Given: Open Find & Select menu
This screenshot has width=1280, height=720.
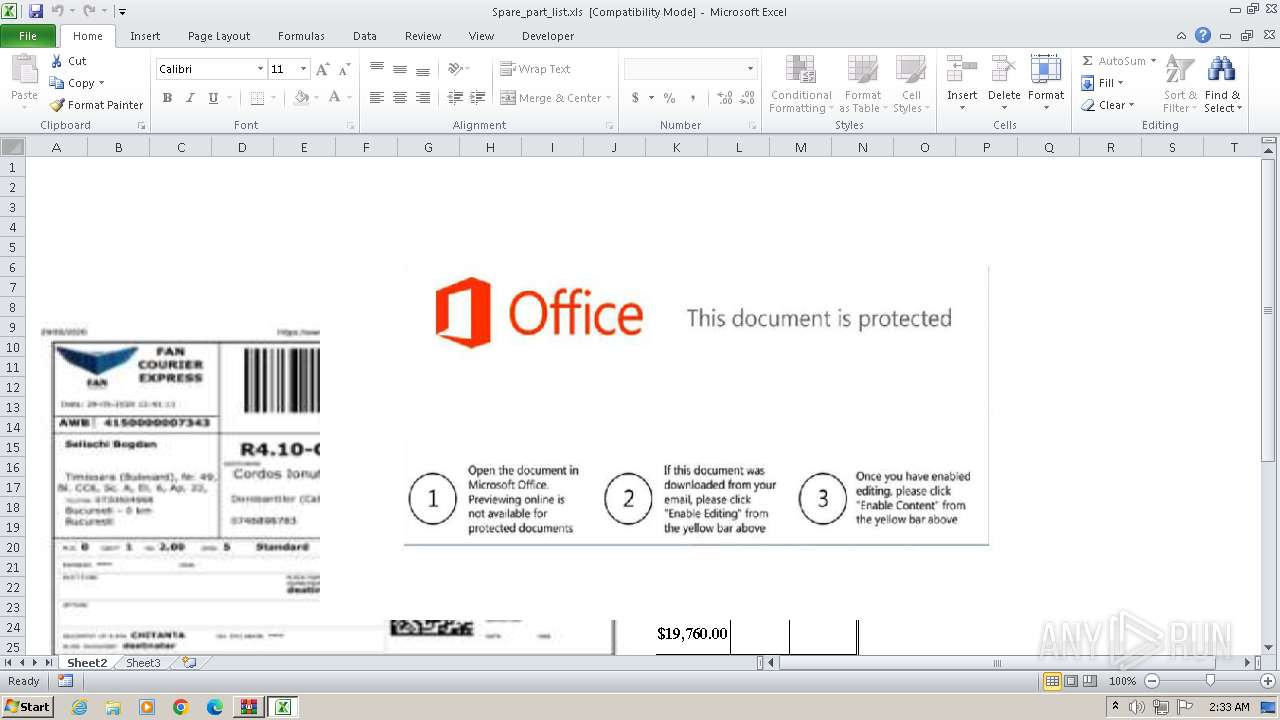Looking at the screenshot, I should click(x=1222, y=84).
